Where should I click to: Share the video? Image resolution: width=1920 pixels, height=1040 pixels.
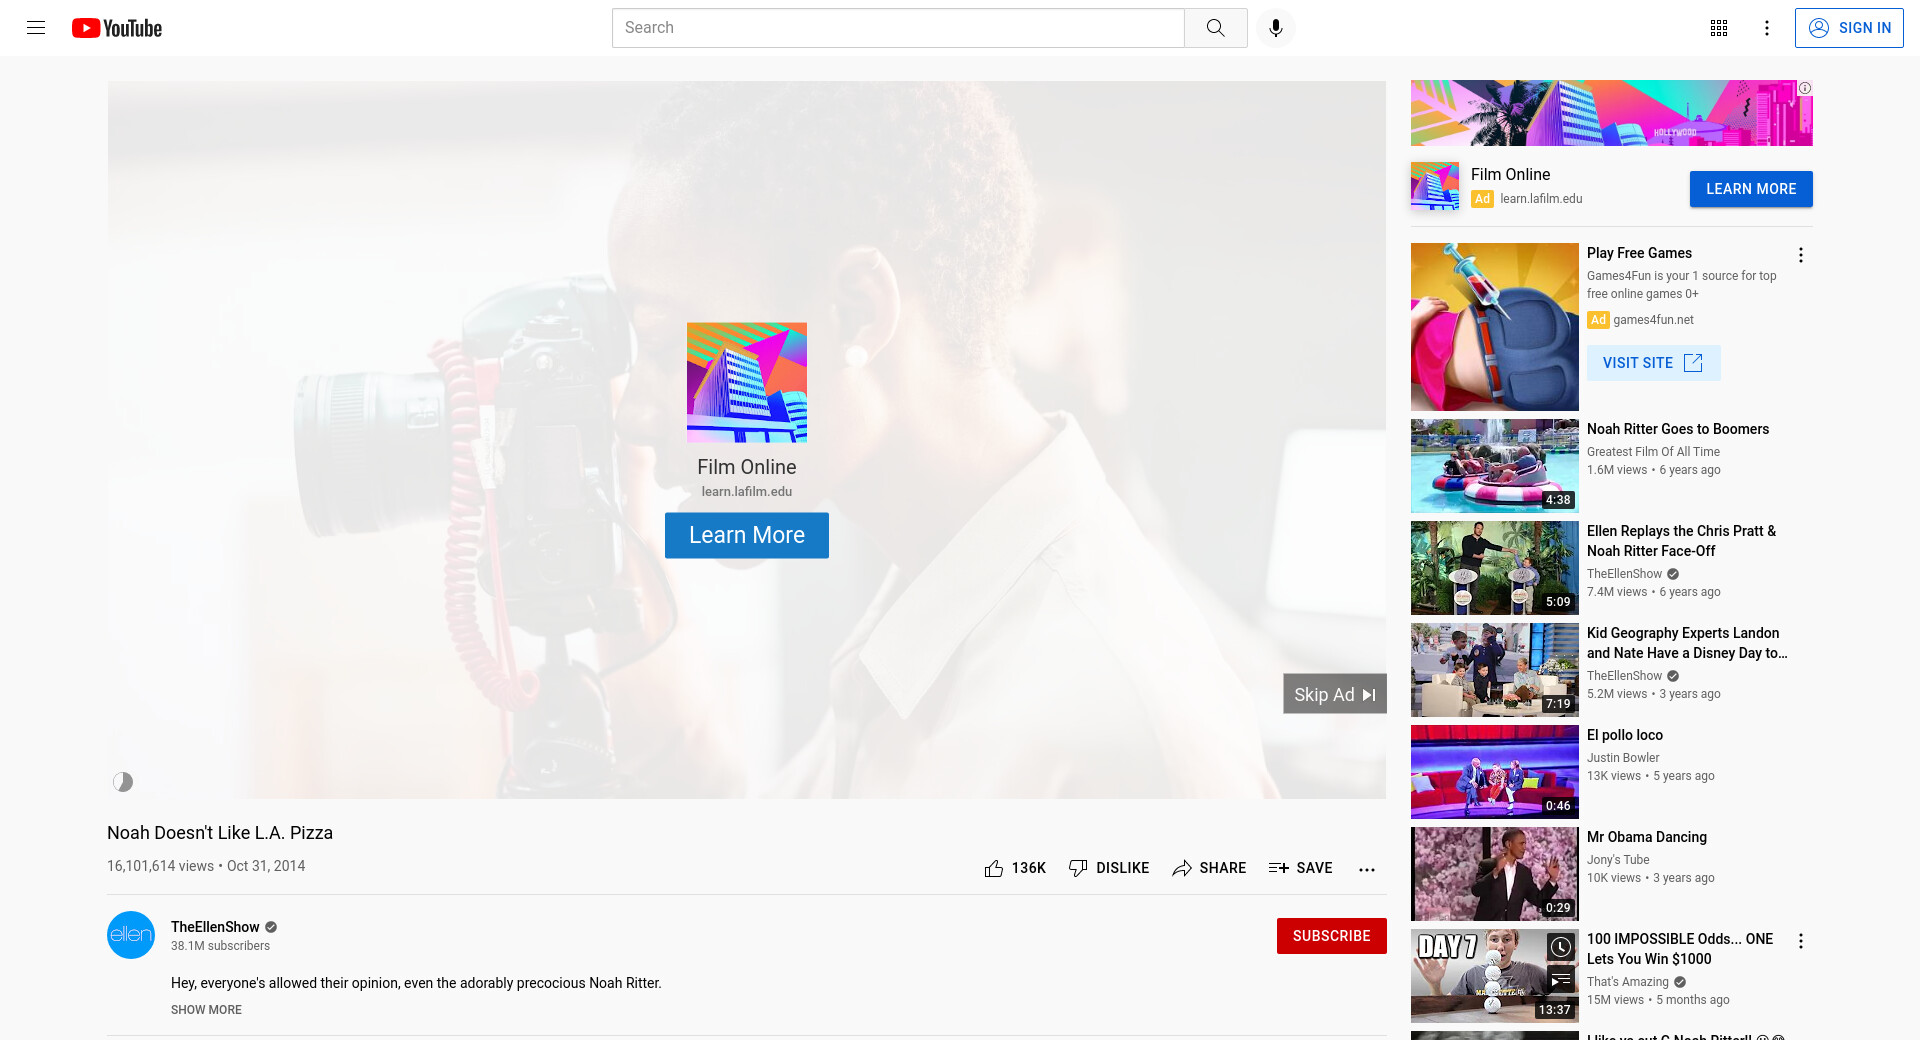click(x=1209, y=868)
